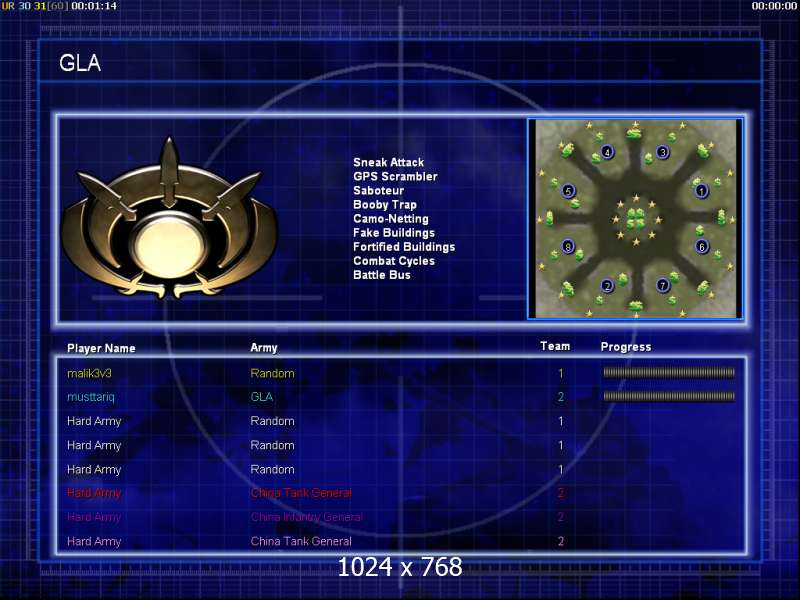Select player musttariq in the list
Screen dimensions: 800x600
[x=91, y=397]
